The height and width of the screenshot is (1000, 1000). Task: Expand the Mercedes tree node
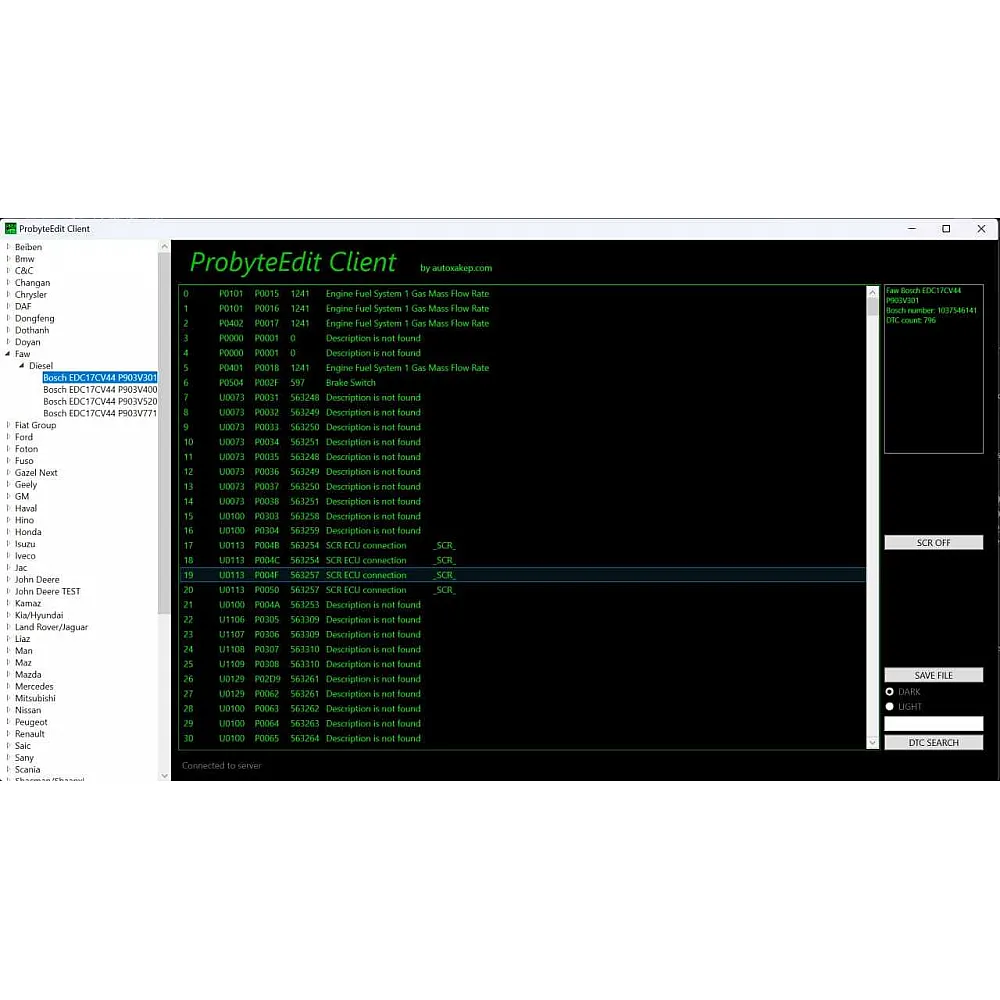pos(9,687)
